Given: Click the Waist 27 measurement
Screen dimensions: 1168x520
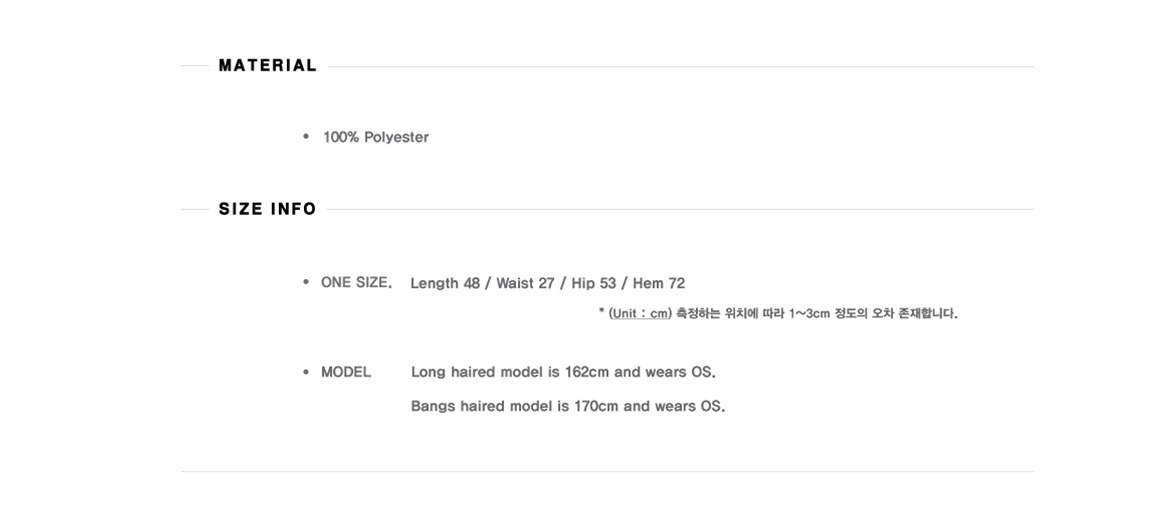Looking at the screenshot, I should [x=525, y=283].
